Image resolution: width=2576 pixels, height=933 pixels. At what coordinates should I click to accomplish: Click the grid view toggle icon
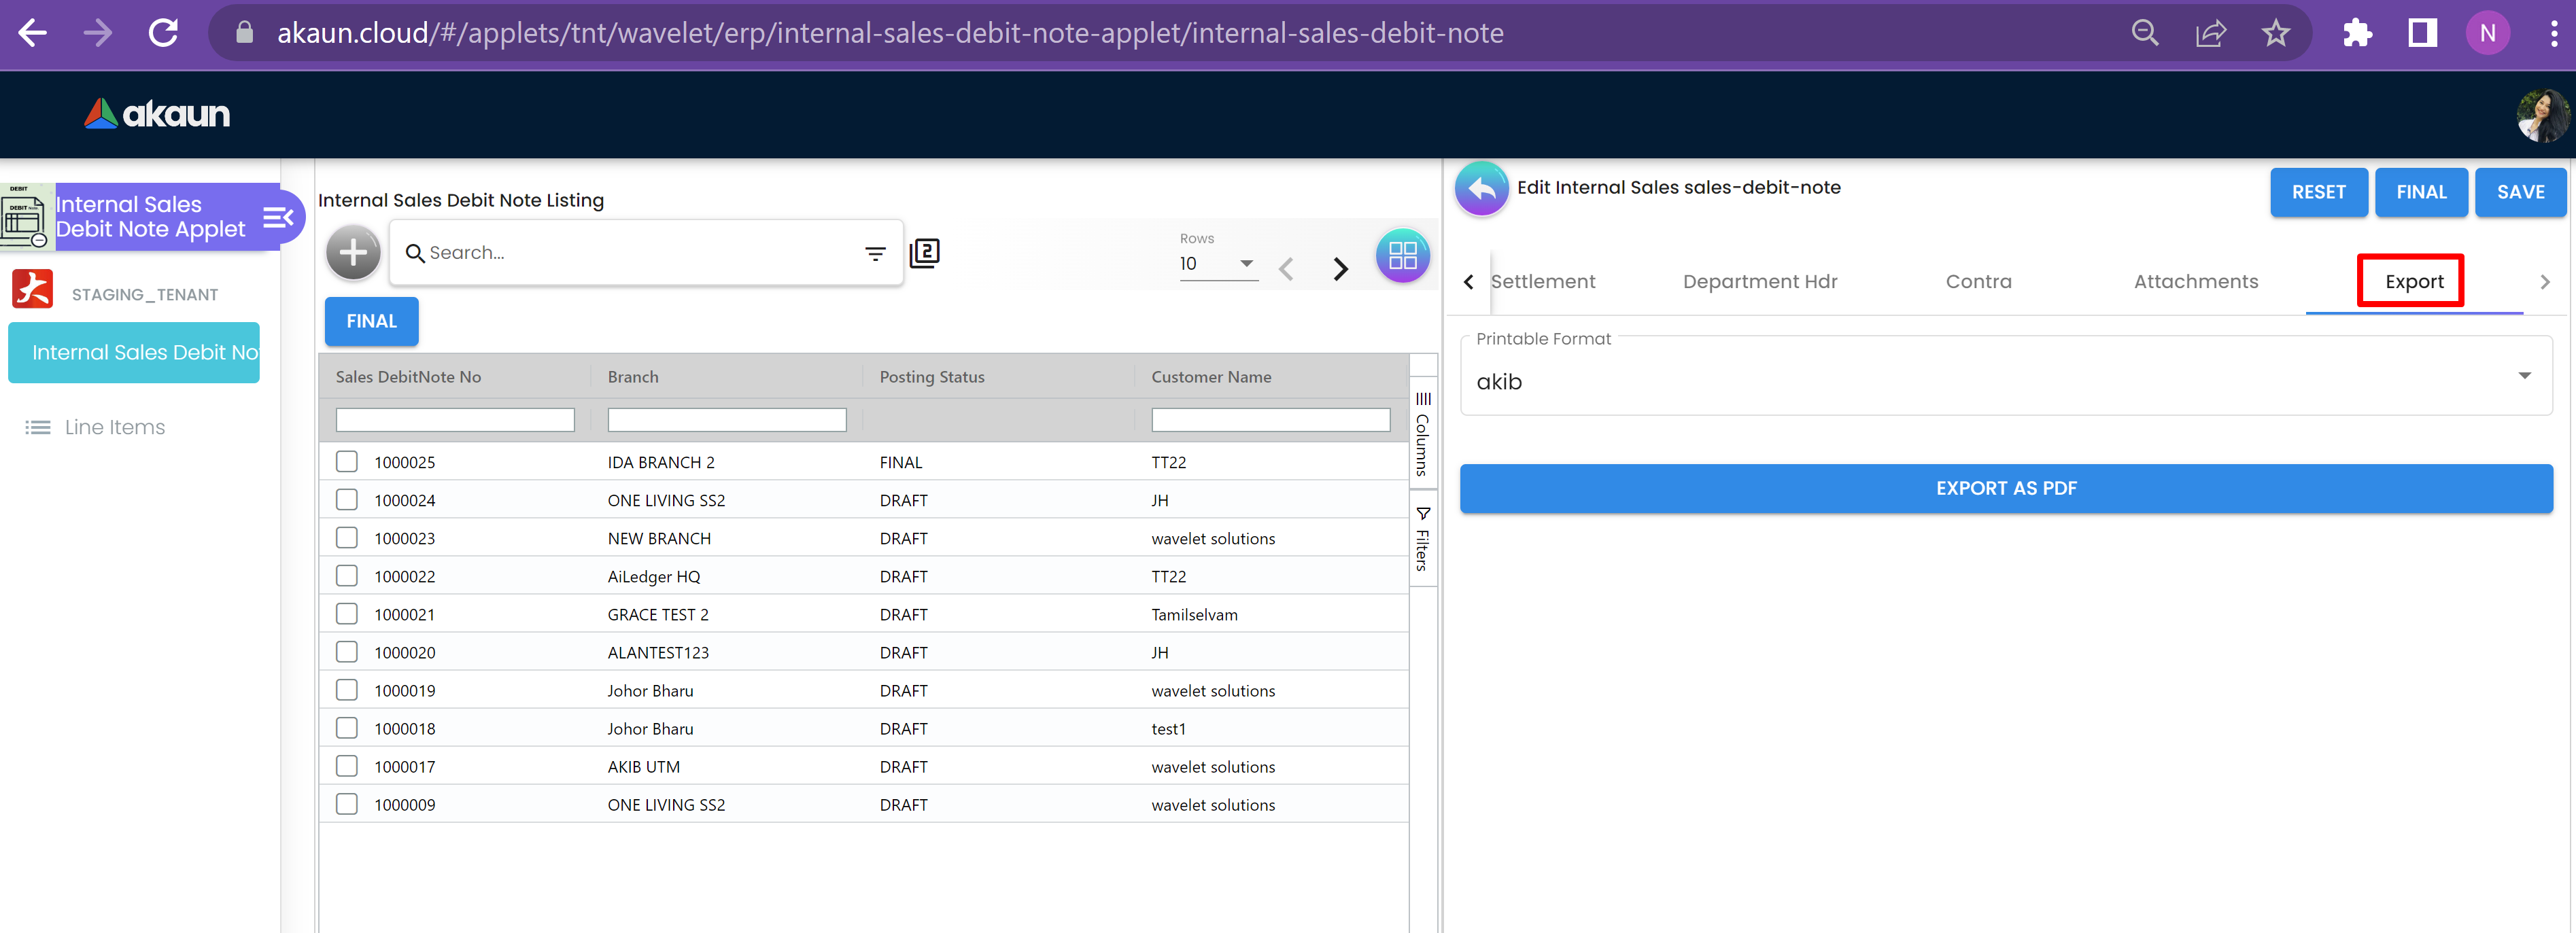1402,256
